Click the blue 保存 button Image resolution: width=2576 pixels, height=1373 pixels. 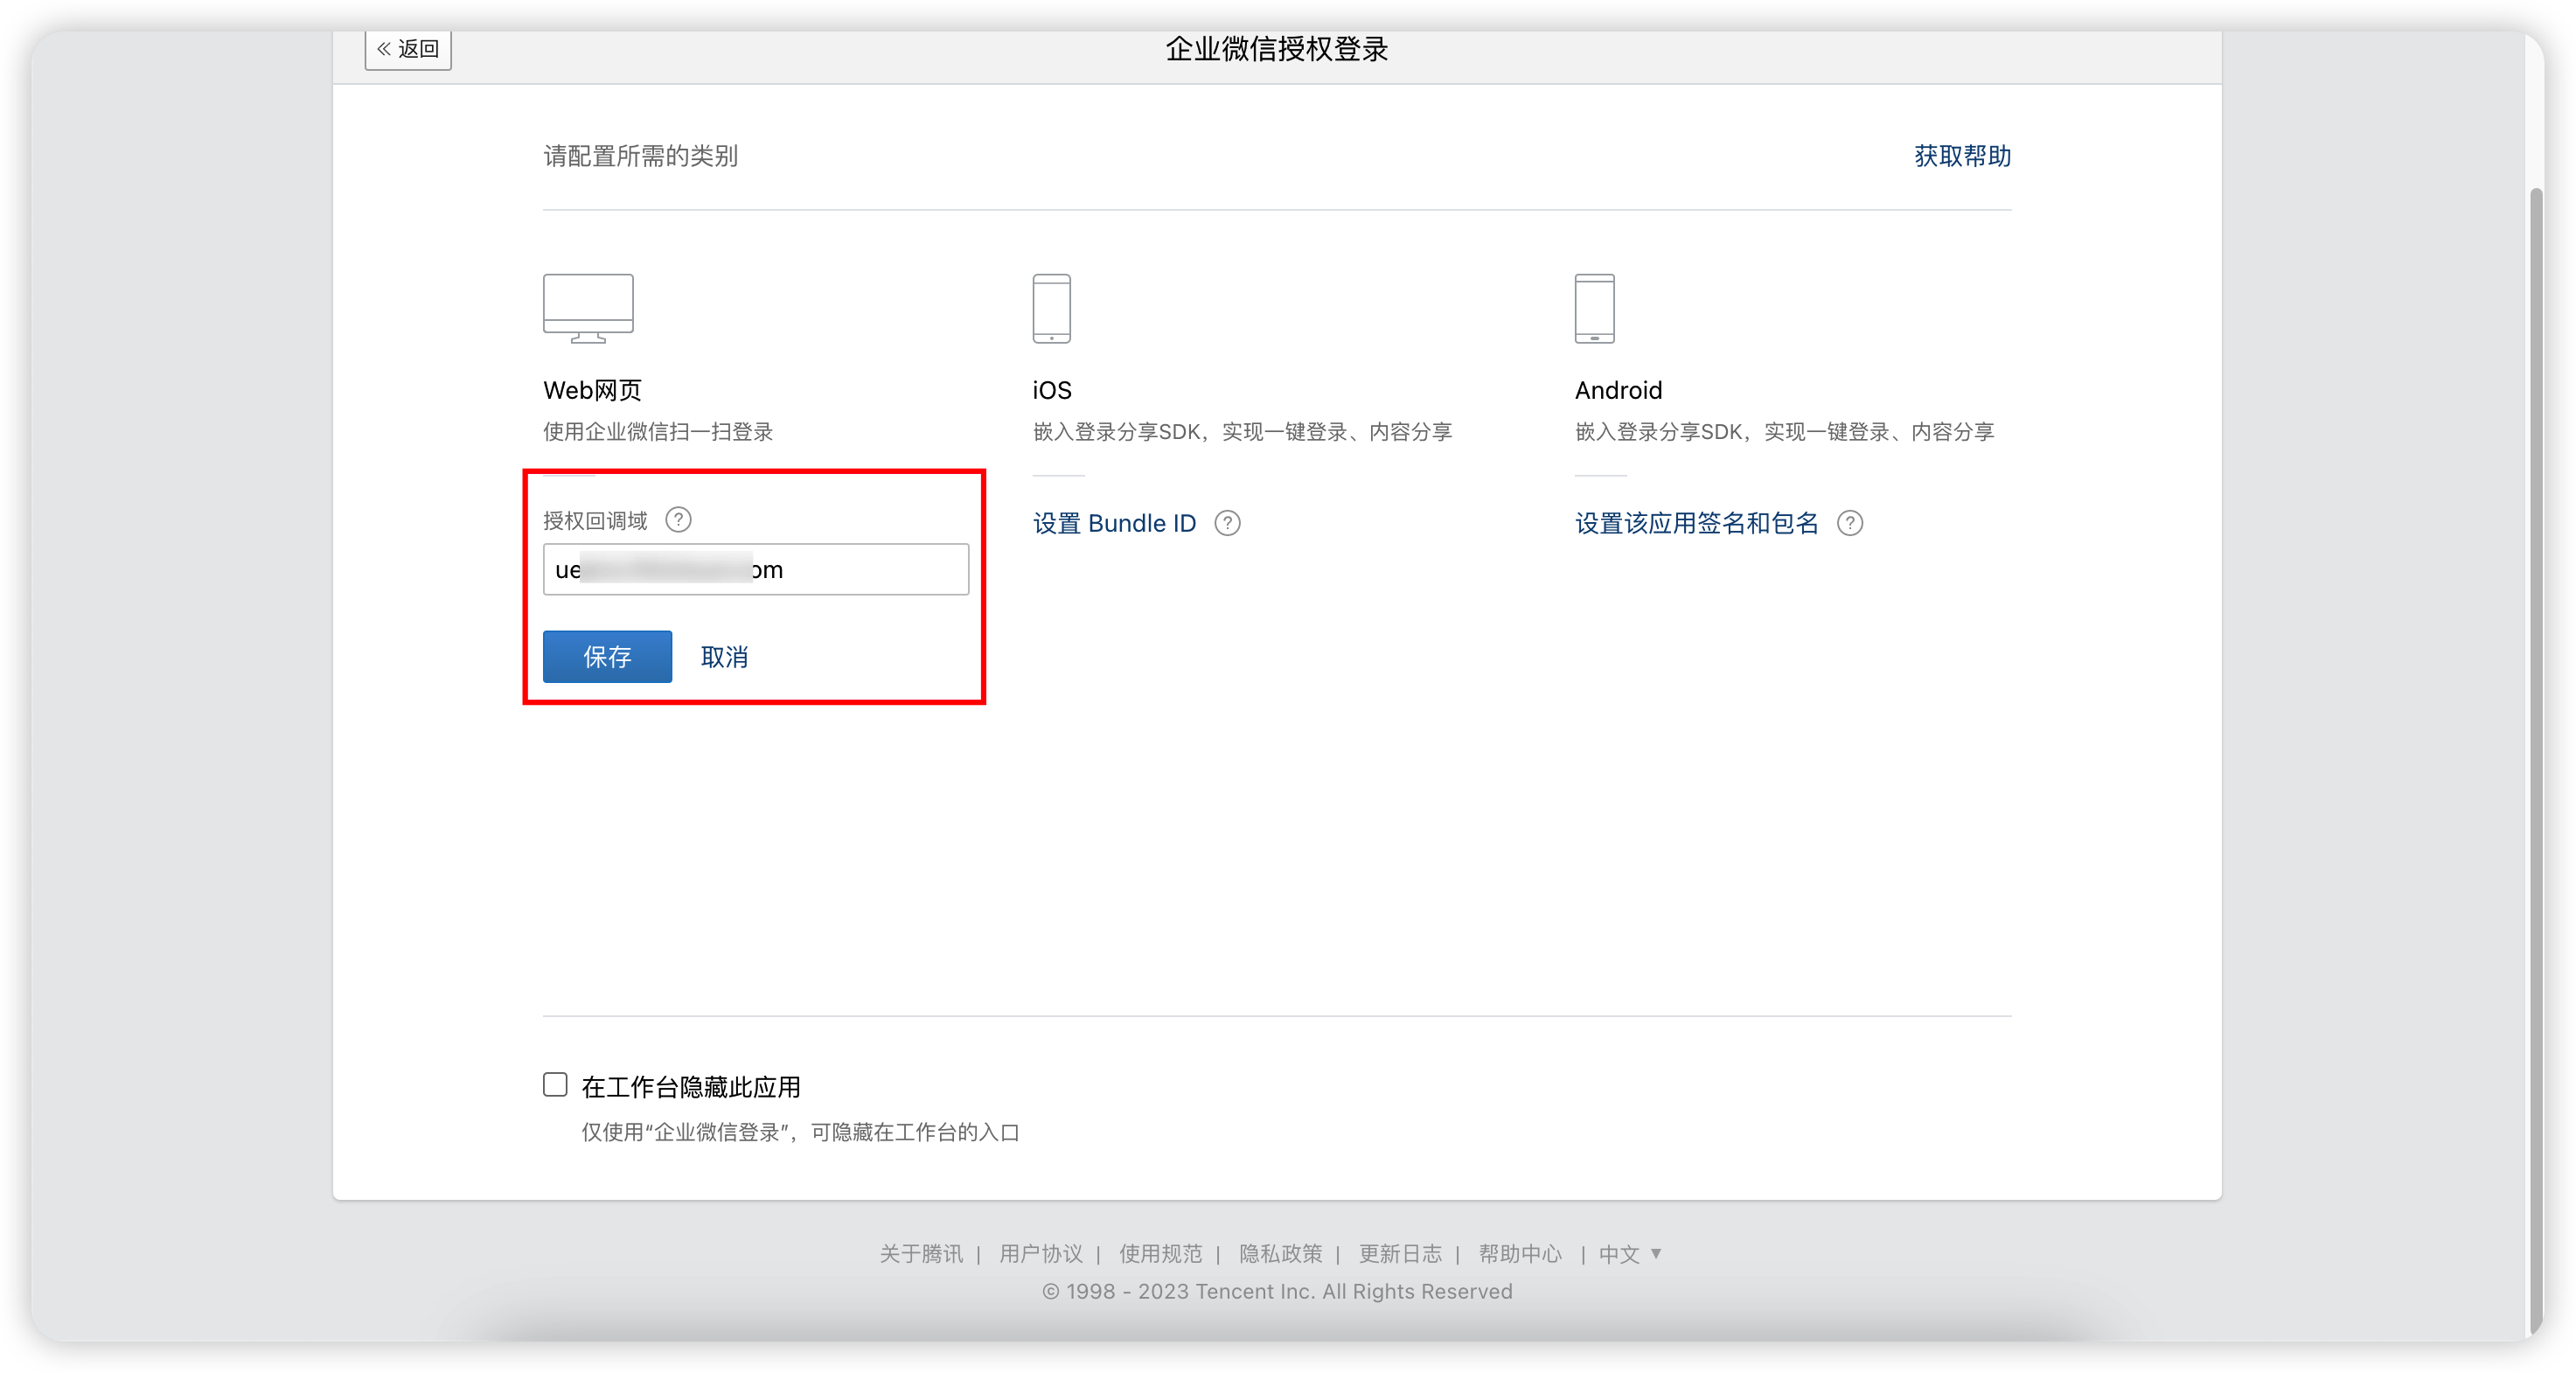607,657
